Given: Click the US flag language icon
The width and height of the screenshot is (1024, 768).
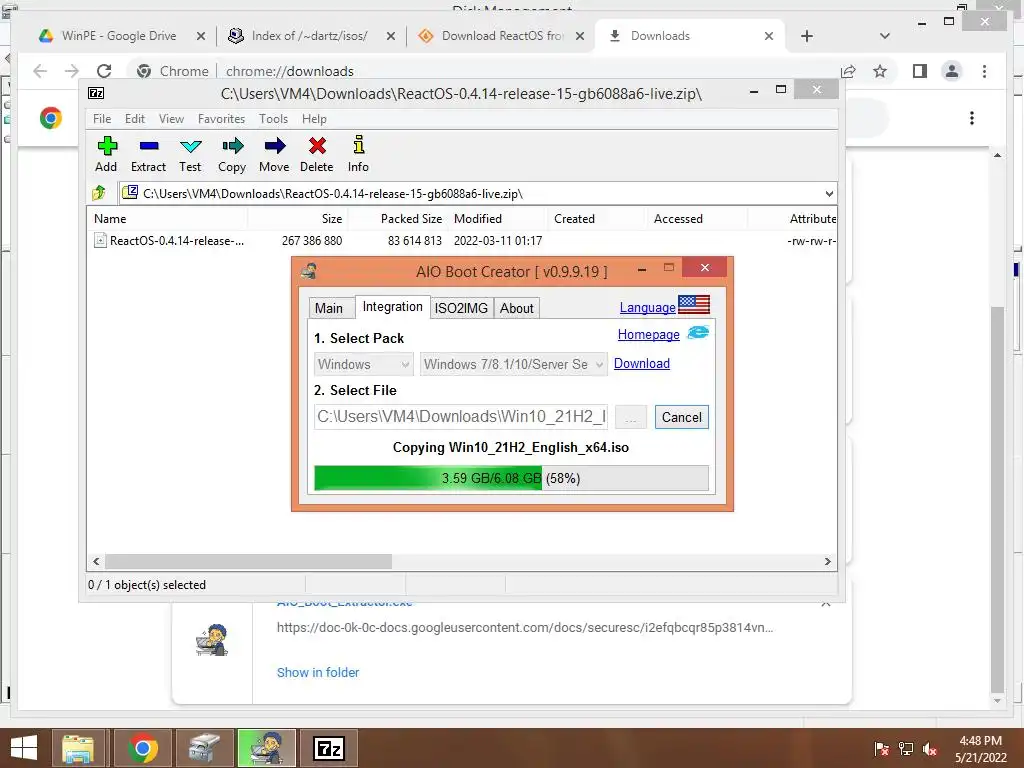Looking at the screenshot, I should pyautogui.click(x=694, y=305).
